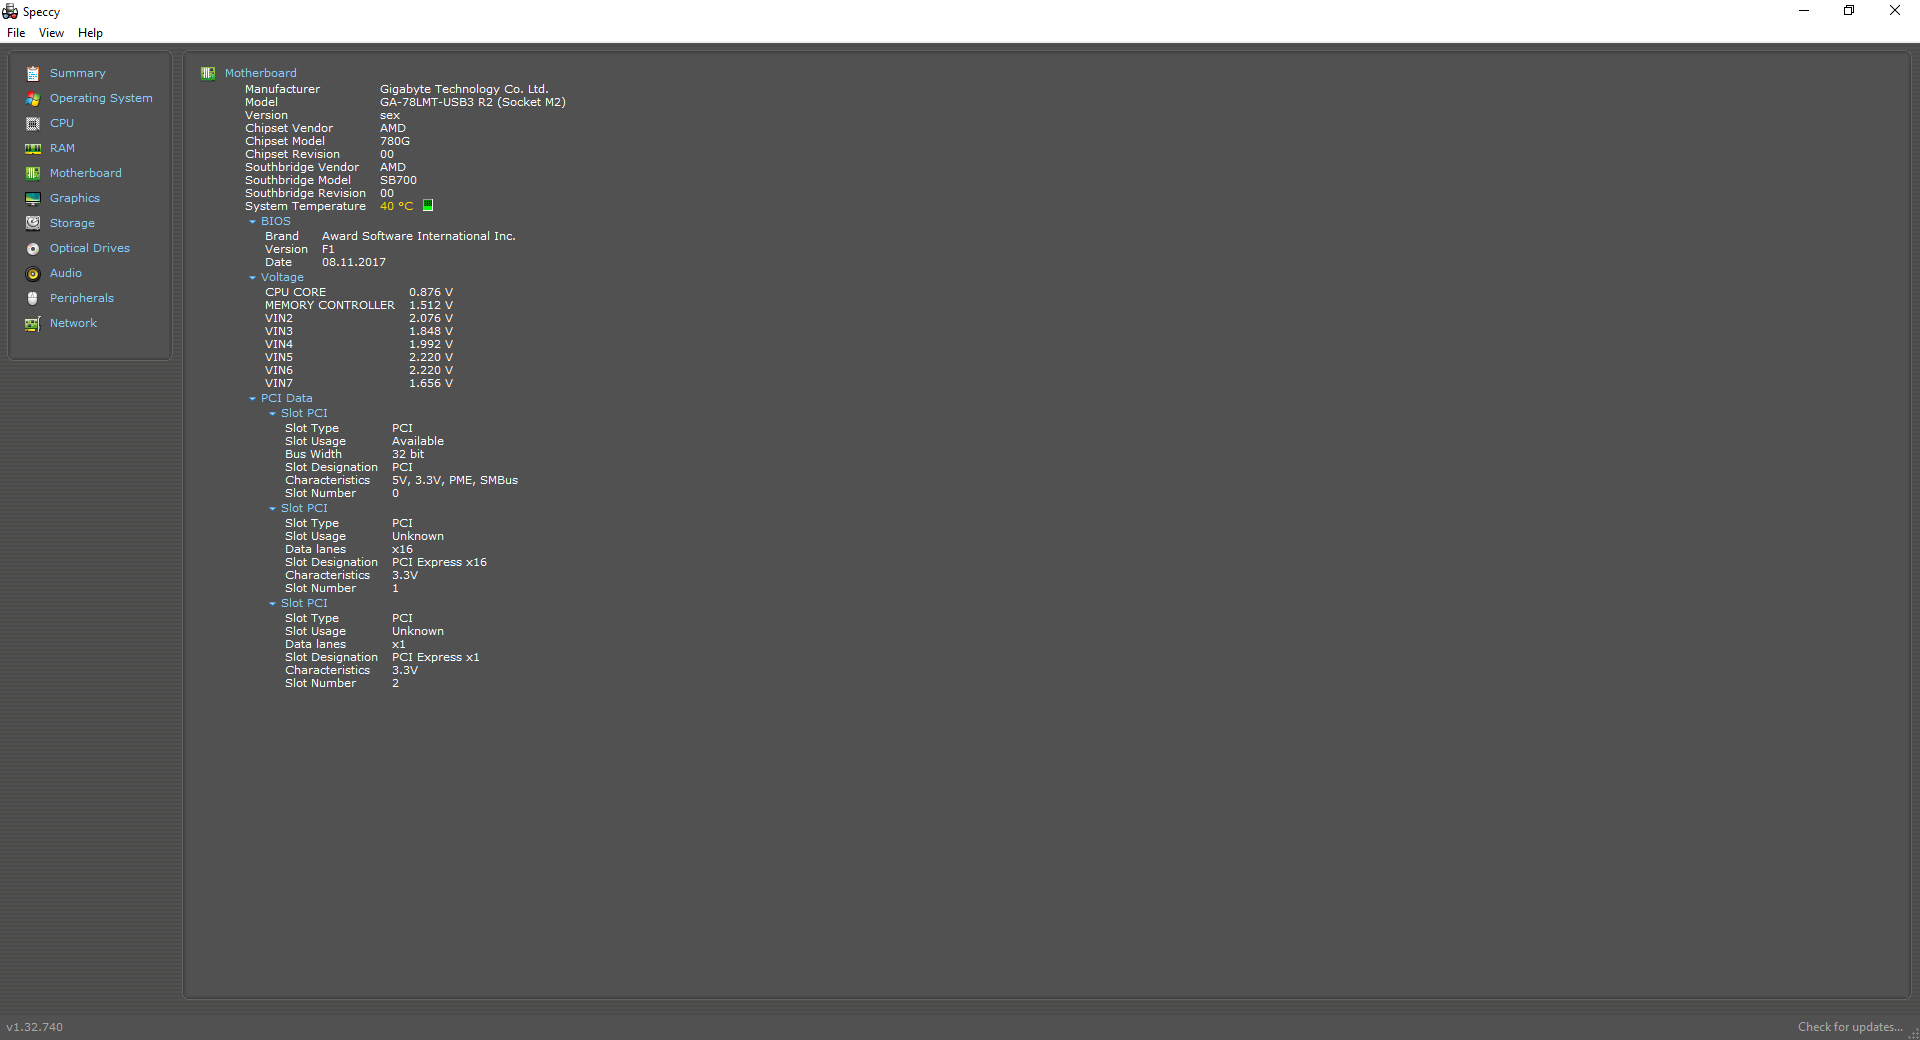The height and width of the screenshot is (1040, 1920).
Task: Click the Windows flag icon beside Operating System
Action: tap(33, 98)
